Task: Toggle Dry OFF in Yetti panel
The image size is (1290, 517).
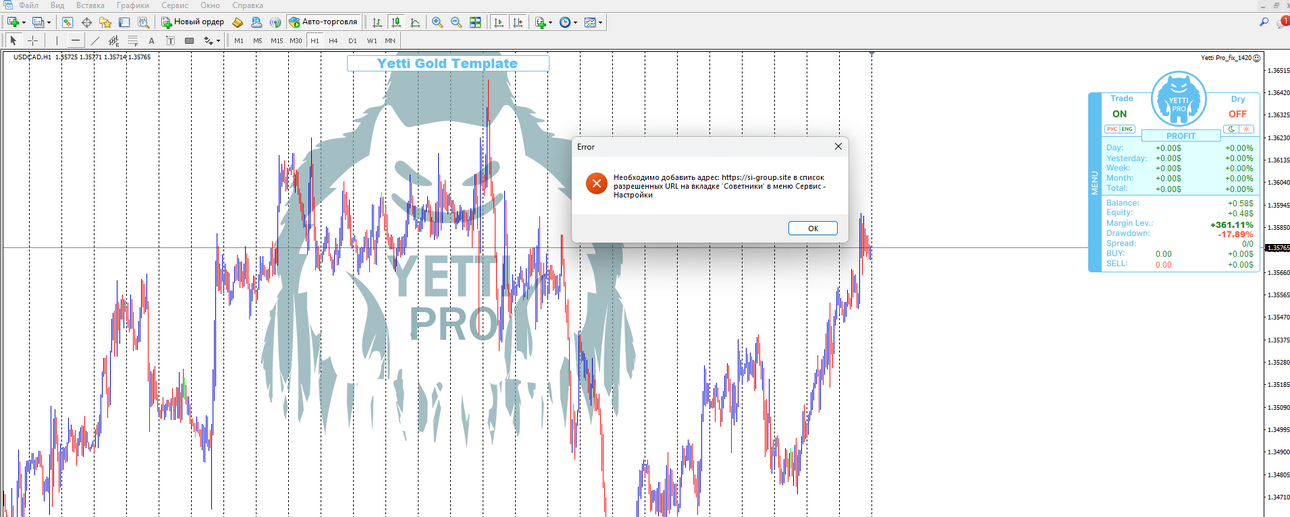Action: coord(1238,114)
